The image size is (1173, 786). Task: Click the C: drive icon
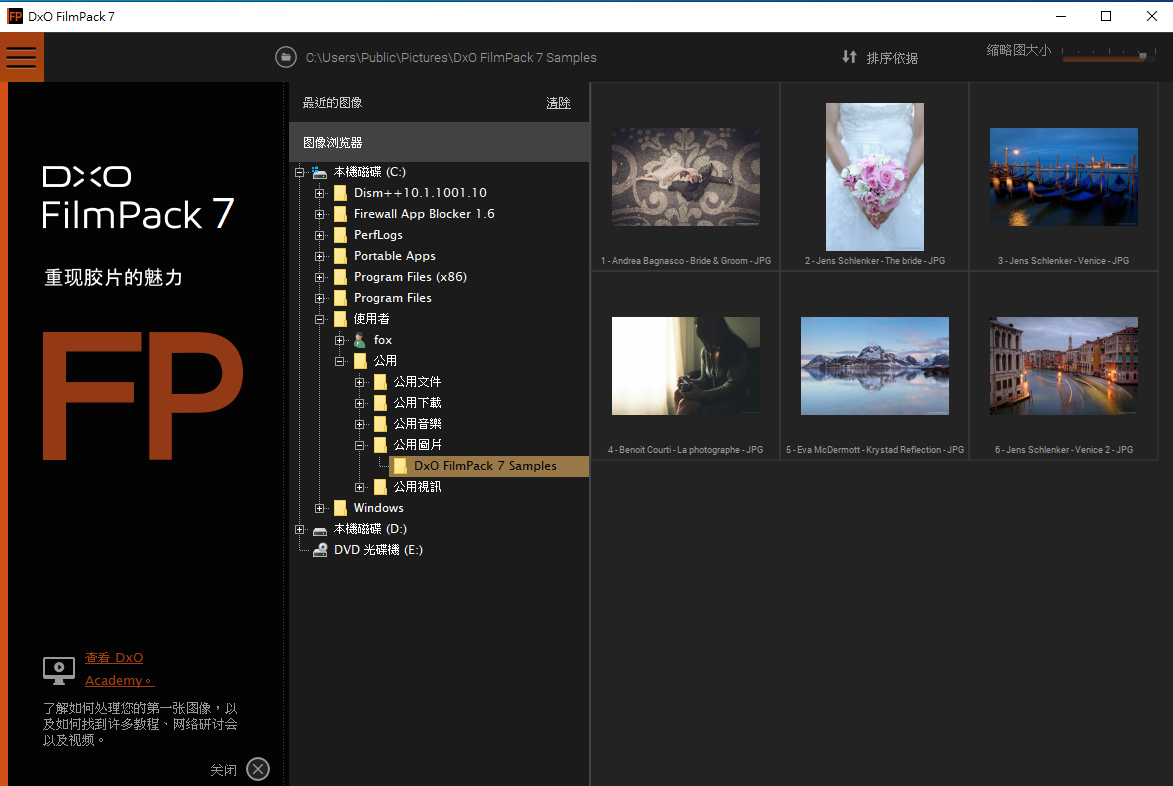(x=319, y=172)
